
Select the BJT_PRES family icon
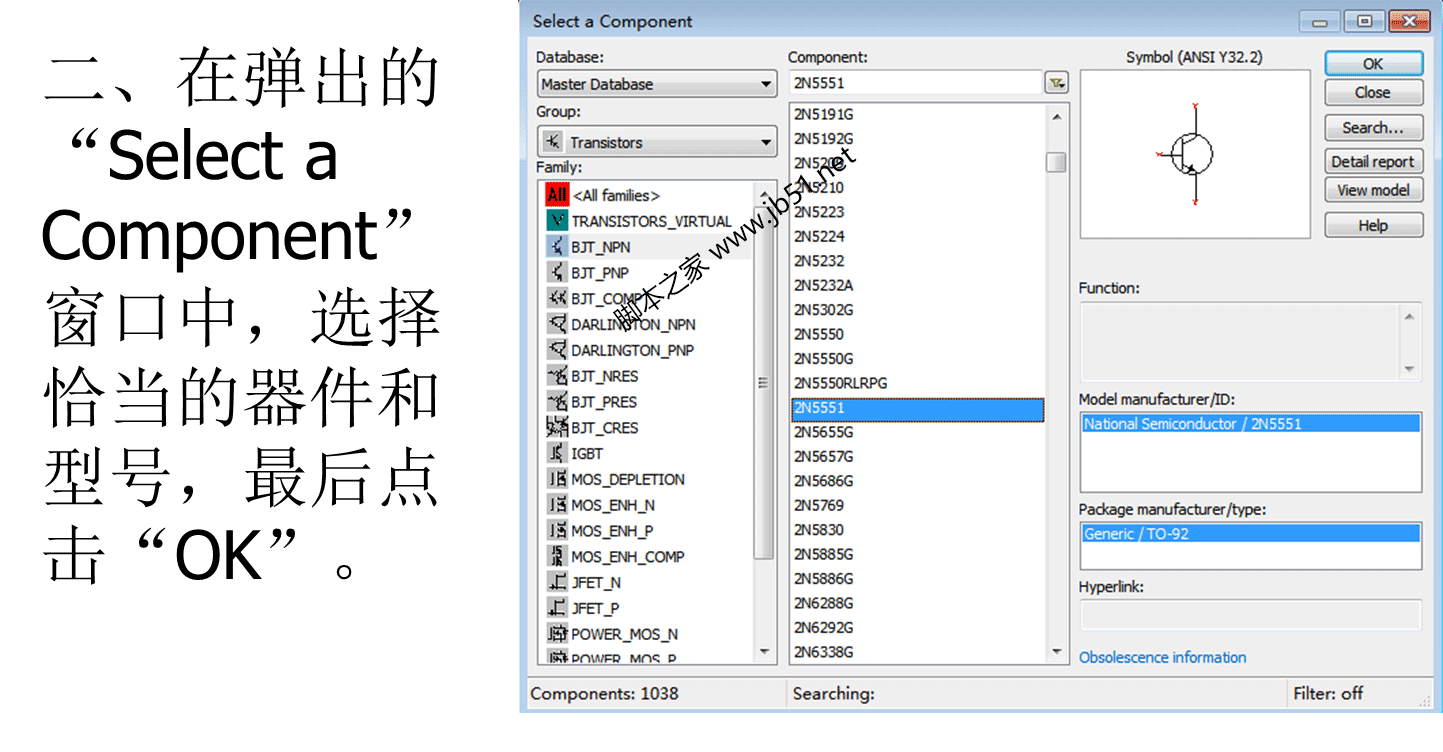[x=557, y=402]
